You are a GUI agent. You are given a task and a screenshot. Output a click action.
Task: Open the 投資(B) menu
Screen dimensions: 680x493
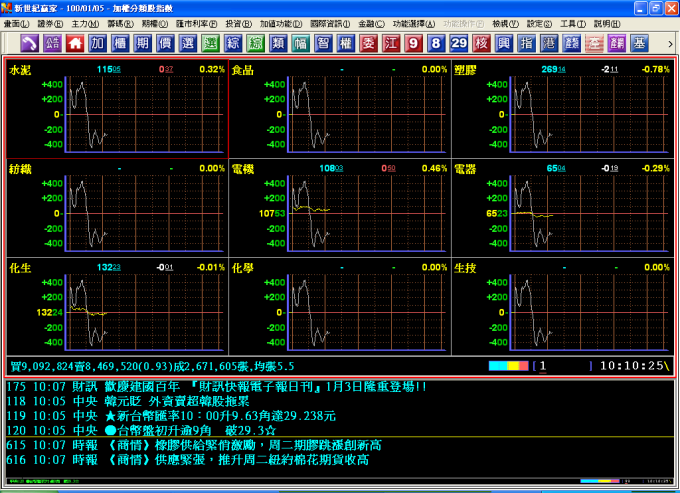pos(239,24)
